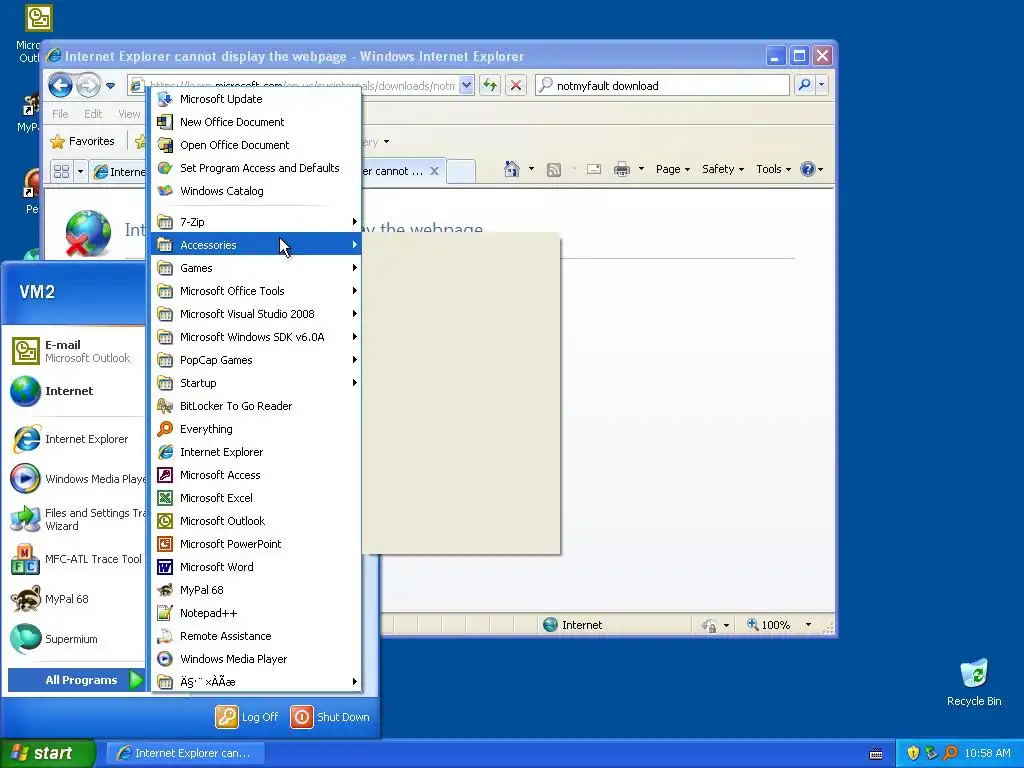1024x768 pixels.
Task: Open E-mail Microsoft Outlook pinned item
Action: tap(76, 351)
